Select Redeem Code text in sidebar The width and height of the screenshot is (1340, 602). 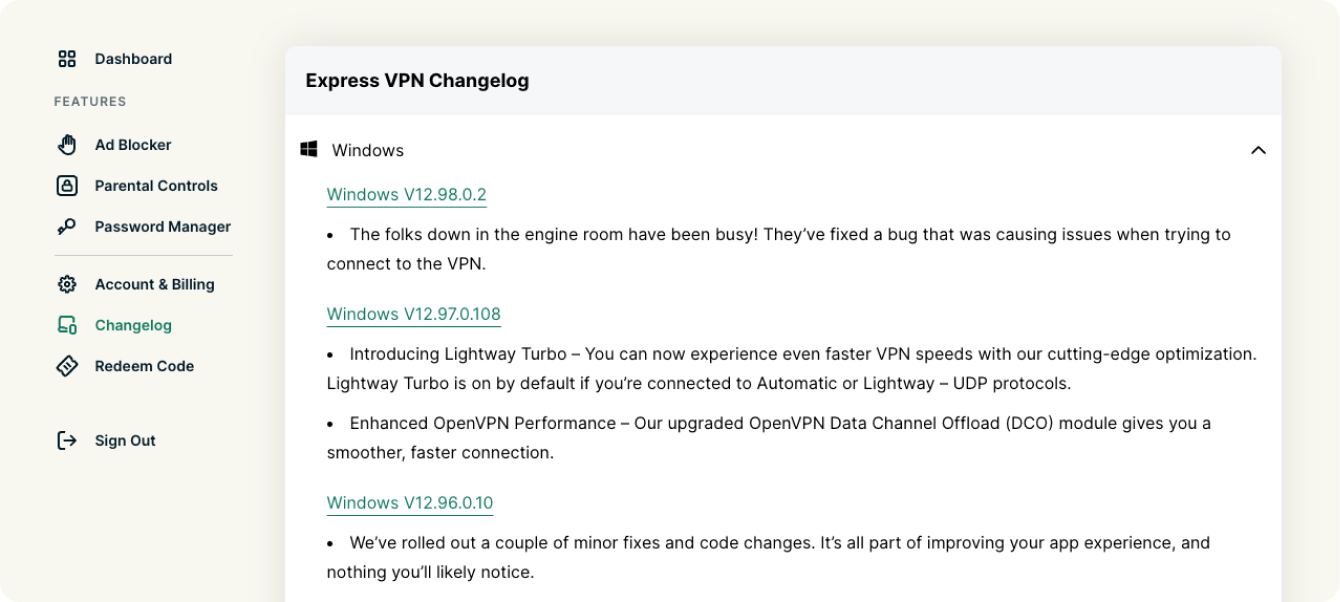144,367
